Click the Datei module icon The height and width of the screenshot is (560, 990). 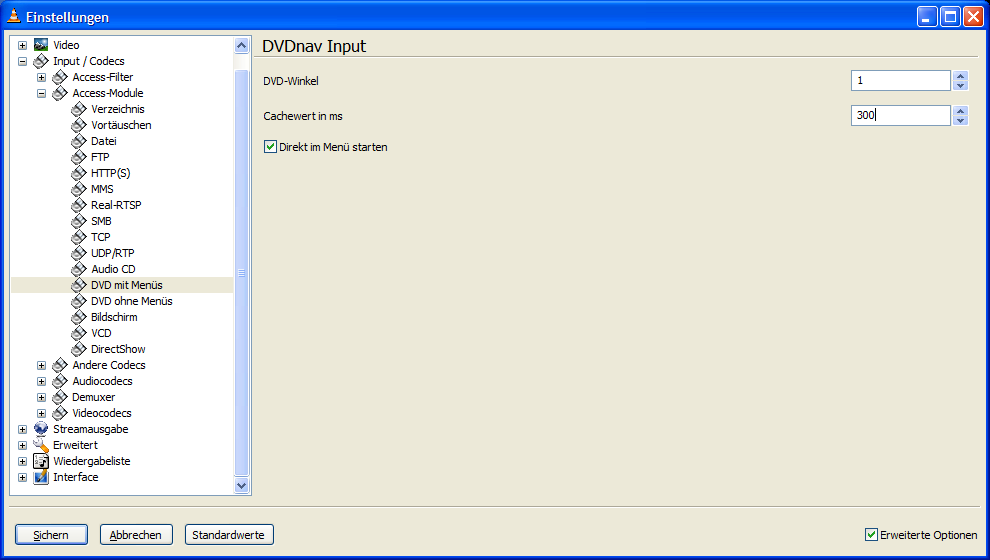(79, 141)
